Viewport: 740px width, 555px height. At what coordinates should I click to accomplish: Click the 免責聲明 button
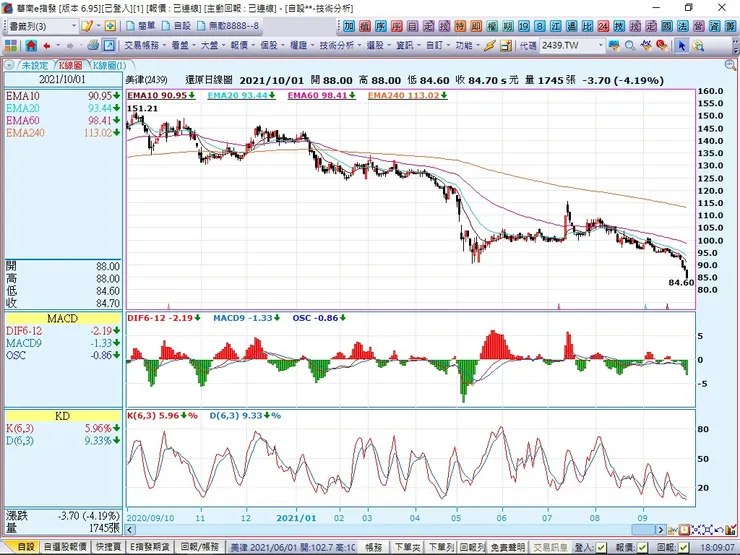coord(507,548)
